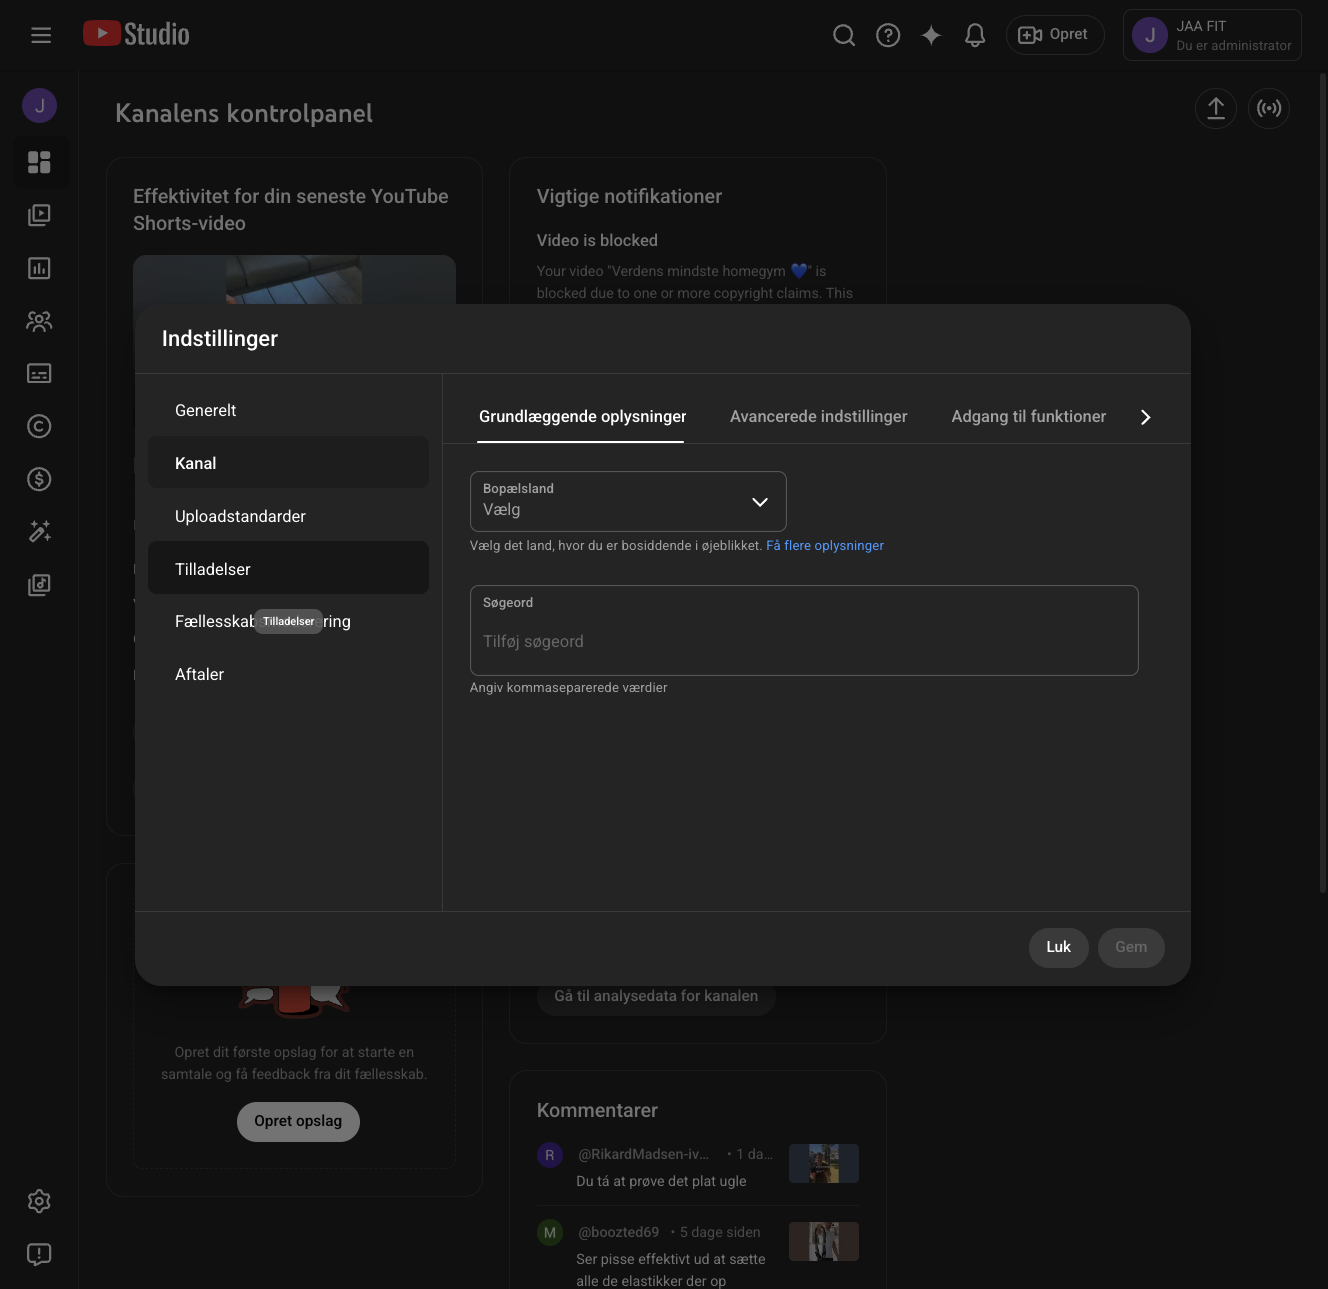Click the upload videos arrow icon
This screenshot has height=1289, width=1328.
pyautogui.click(x=1216, y=108)
